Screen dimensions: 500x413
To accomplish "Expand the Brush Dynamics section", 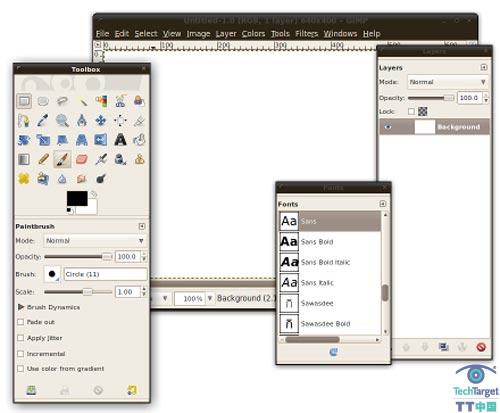I will (x=21, y=307).
